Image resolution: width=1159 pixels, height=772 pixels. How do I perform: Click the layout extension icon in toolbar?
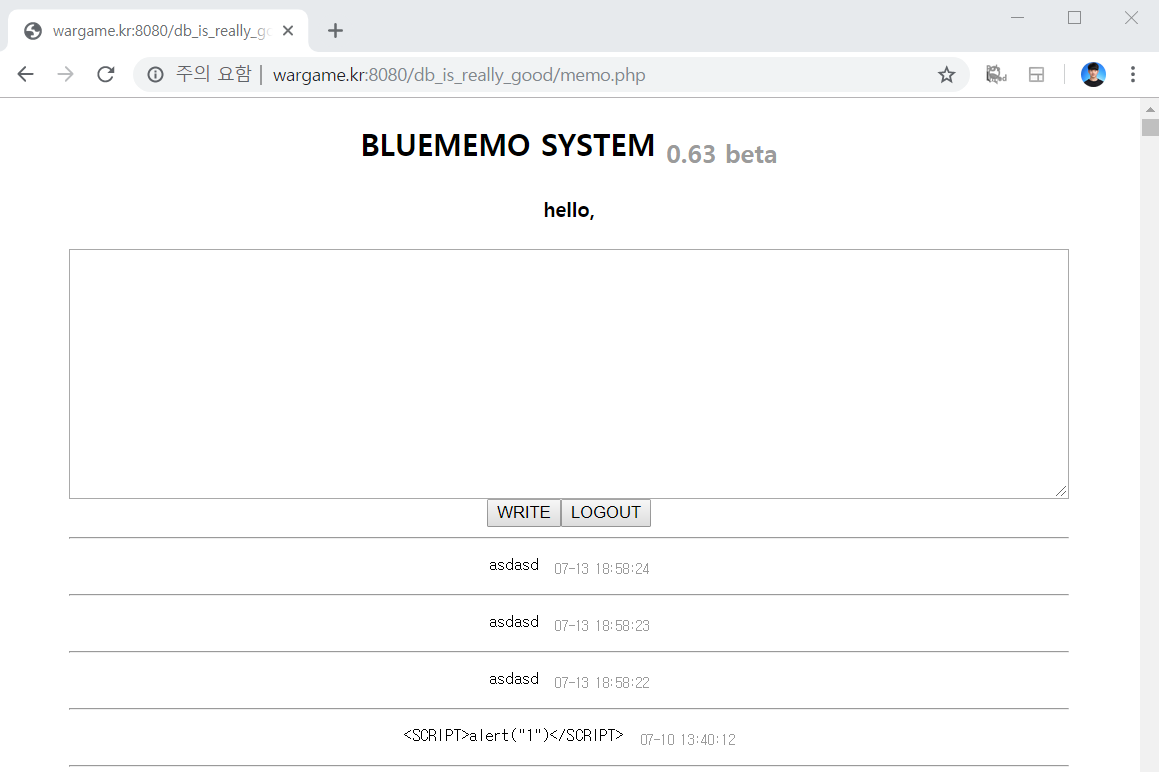click(x=1036, y=74)
